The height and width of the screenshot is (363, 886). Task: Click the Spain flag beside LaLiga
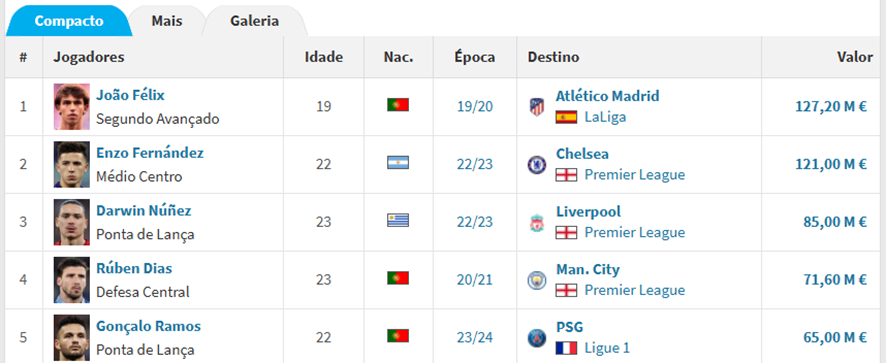point(566,118)
